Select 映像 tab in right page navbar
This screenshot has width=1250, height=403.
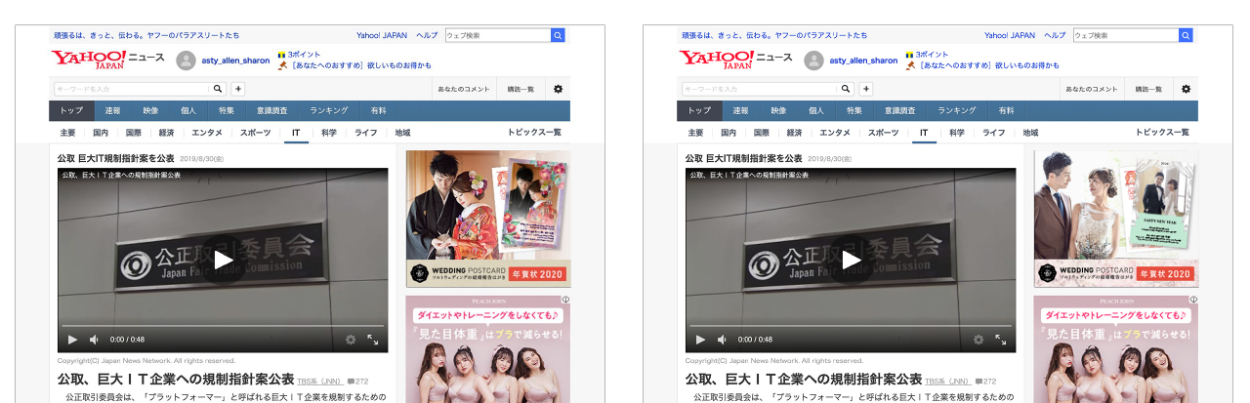[x=778, y=110]
